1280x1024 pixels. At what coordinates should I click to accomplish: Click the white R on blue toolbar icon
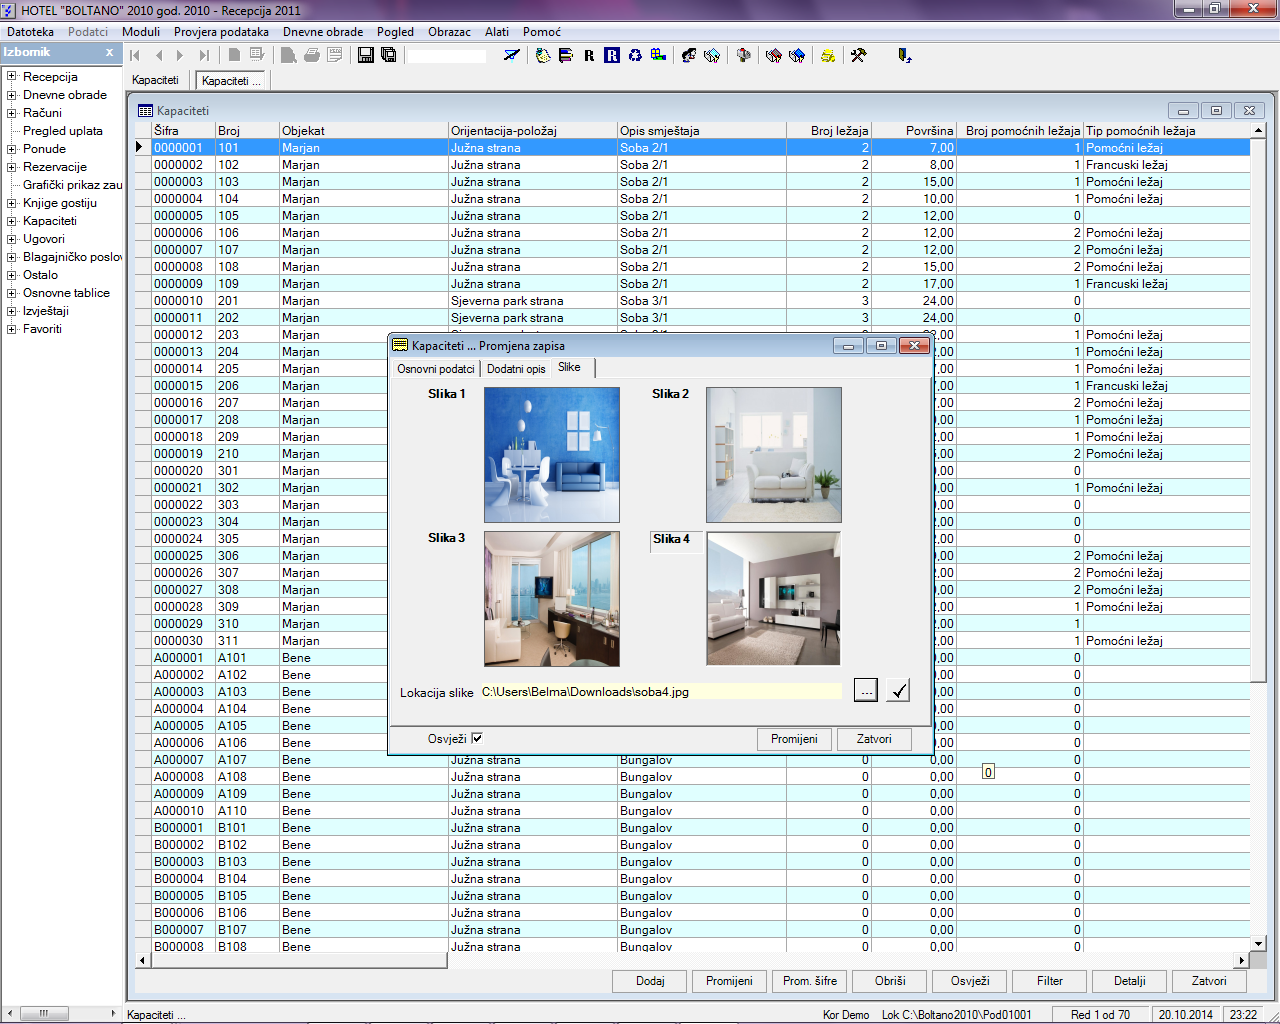click(x=612, y=55)
